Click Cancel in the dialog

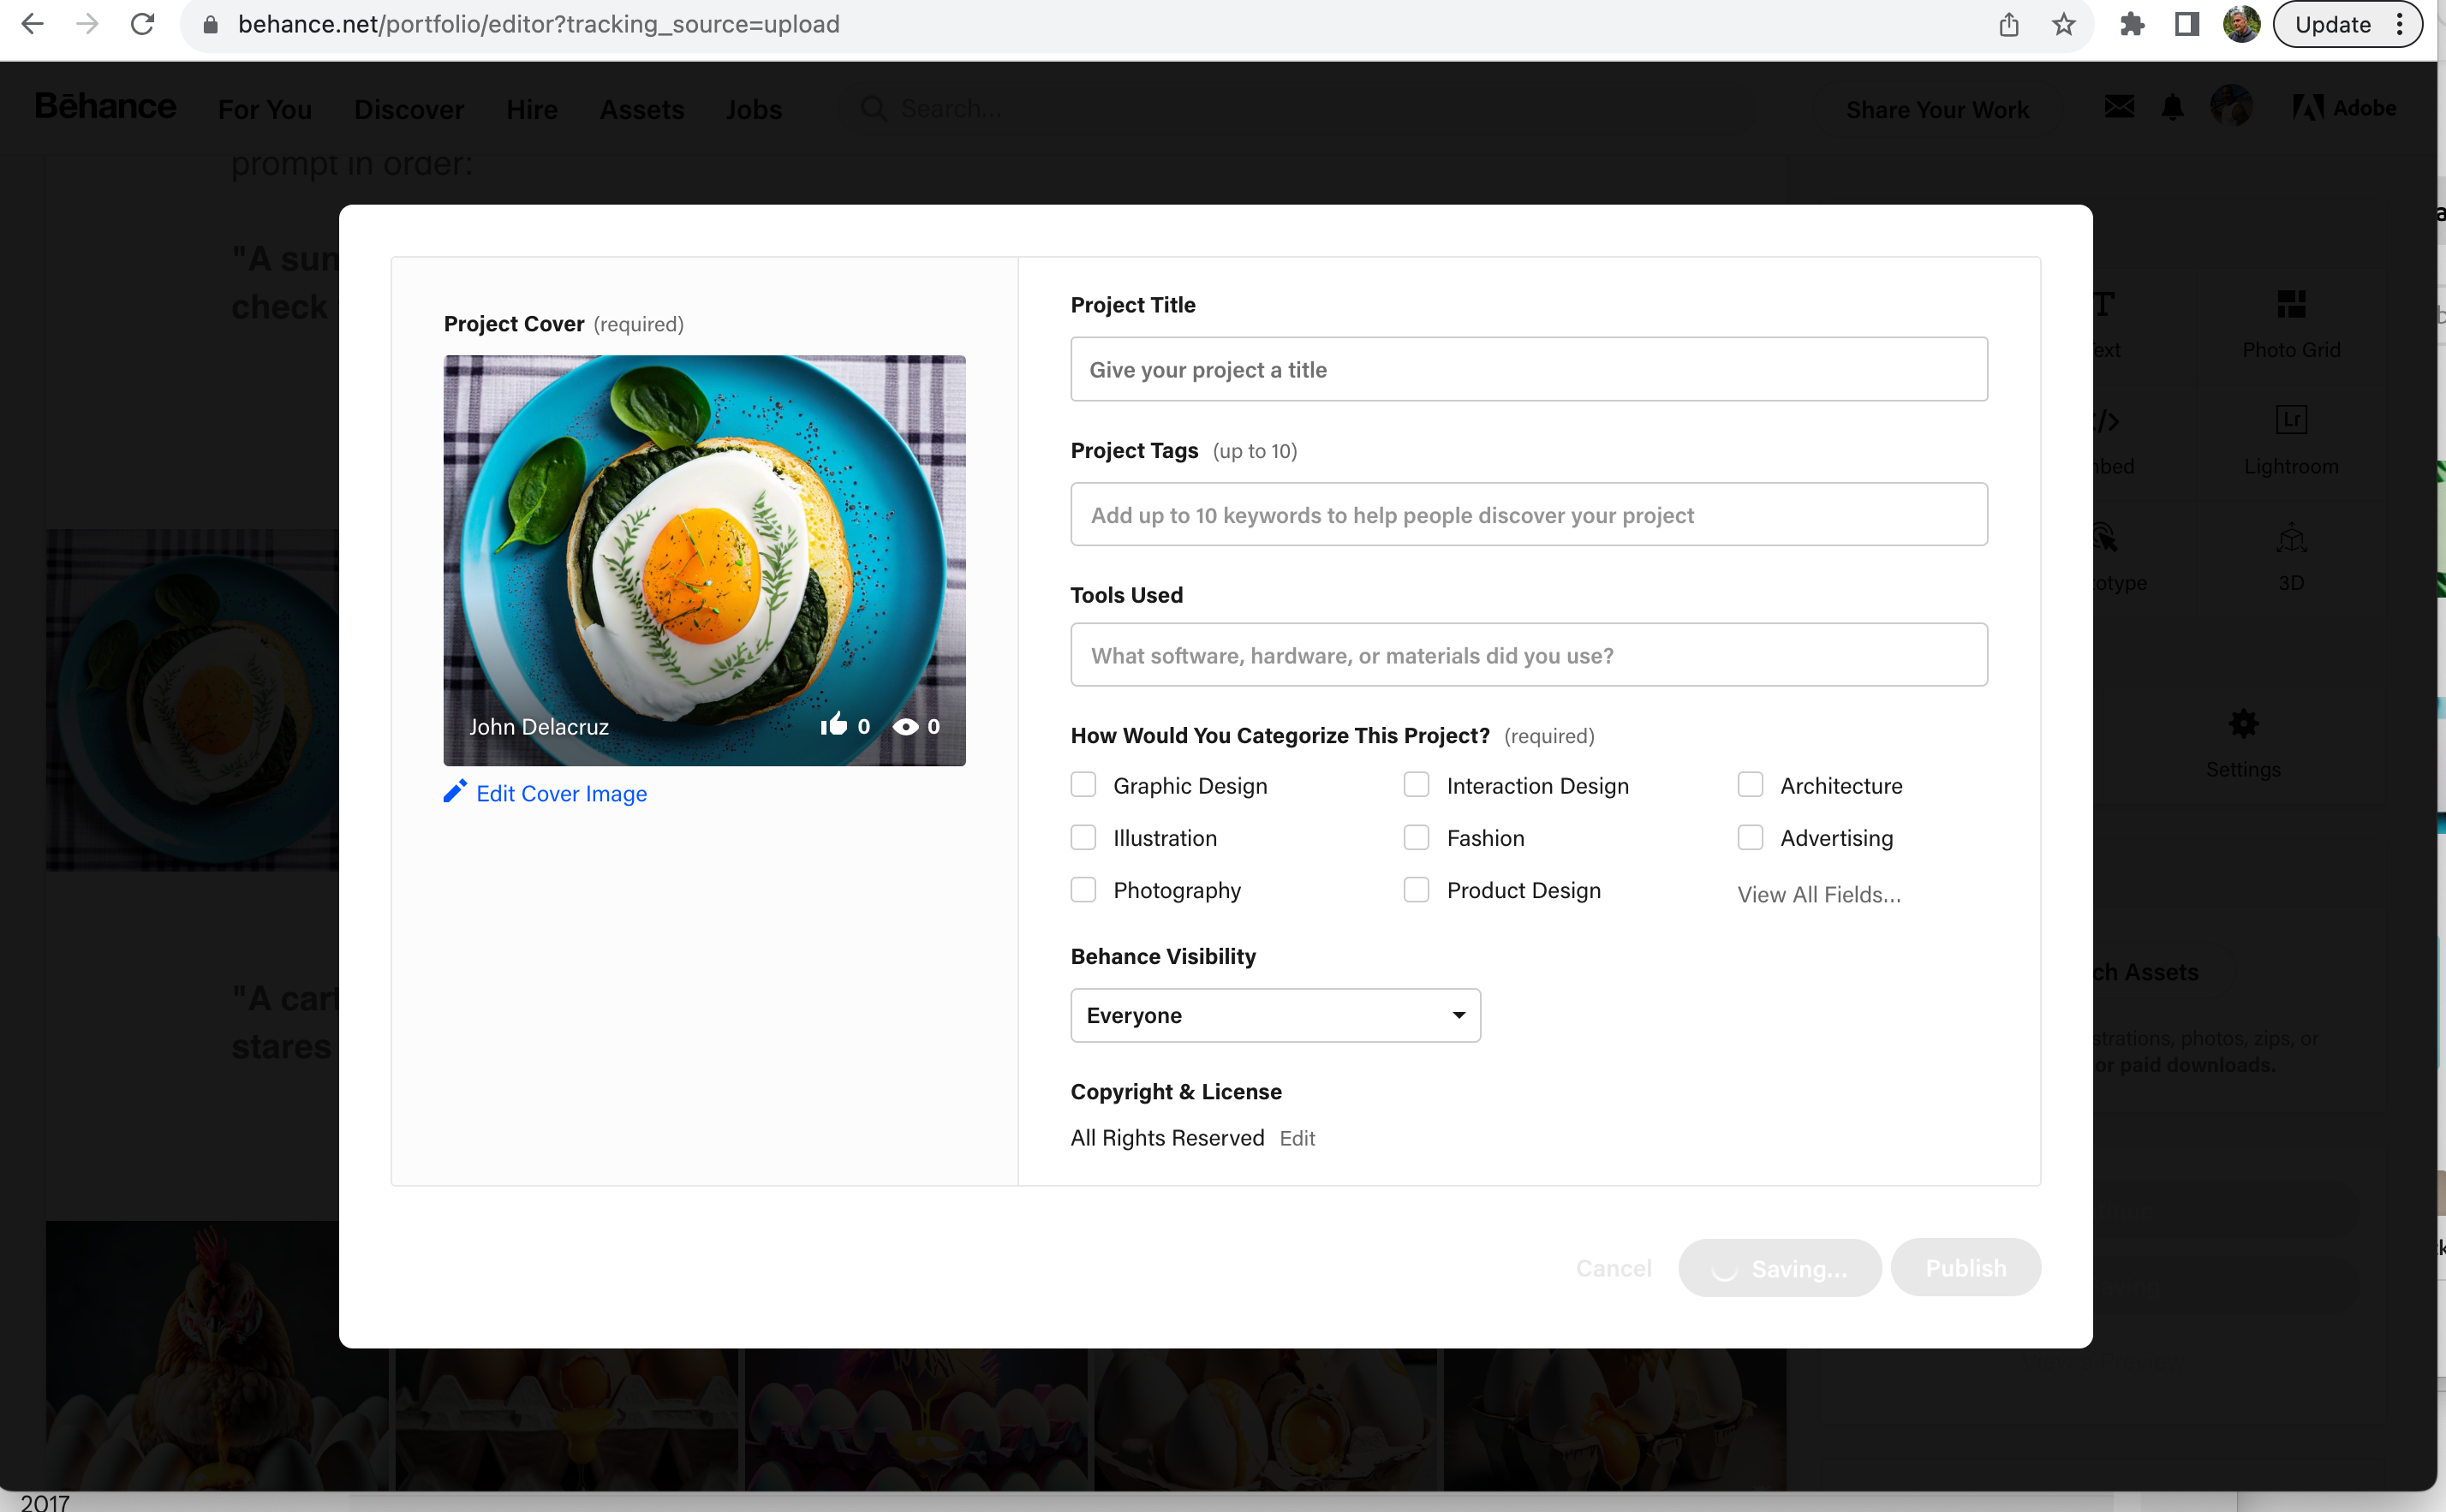click(x=1613, y=1268)
